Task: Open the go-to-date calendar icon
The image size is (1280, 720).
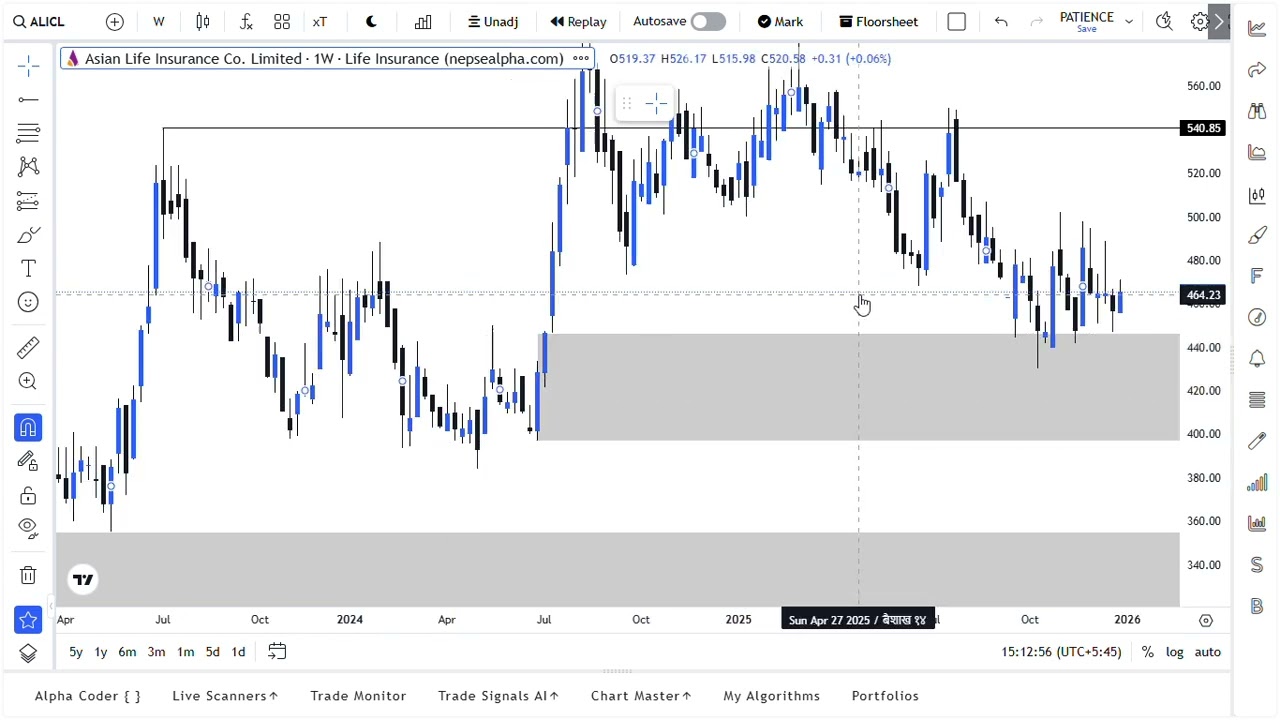Action: 277,652
